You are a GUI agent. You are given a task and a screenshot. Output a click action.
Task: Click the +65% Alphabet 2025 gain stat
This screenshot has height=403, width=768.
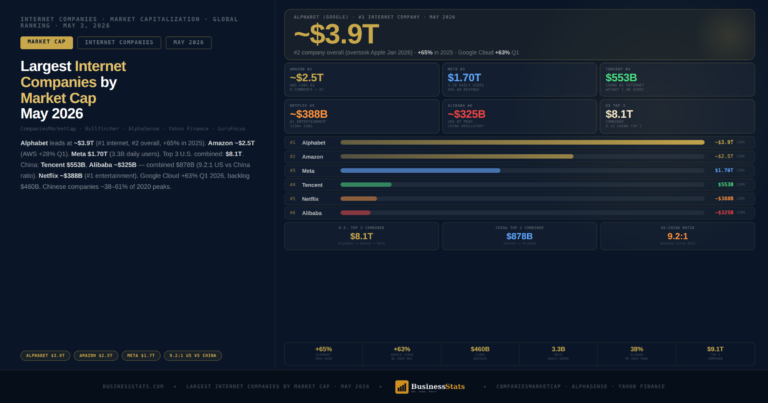click(324, 354)
